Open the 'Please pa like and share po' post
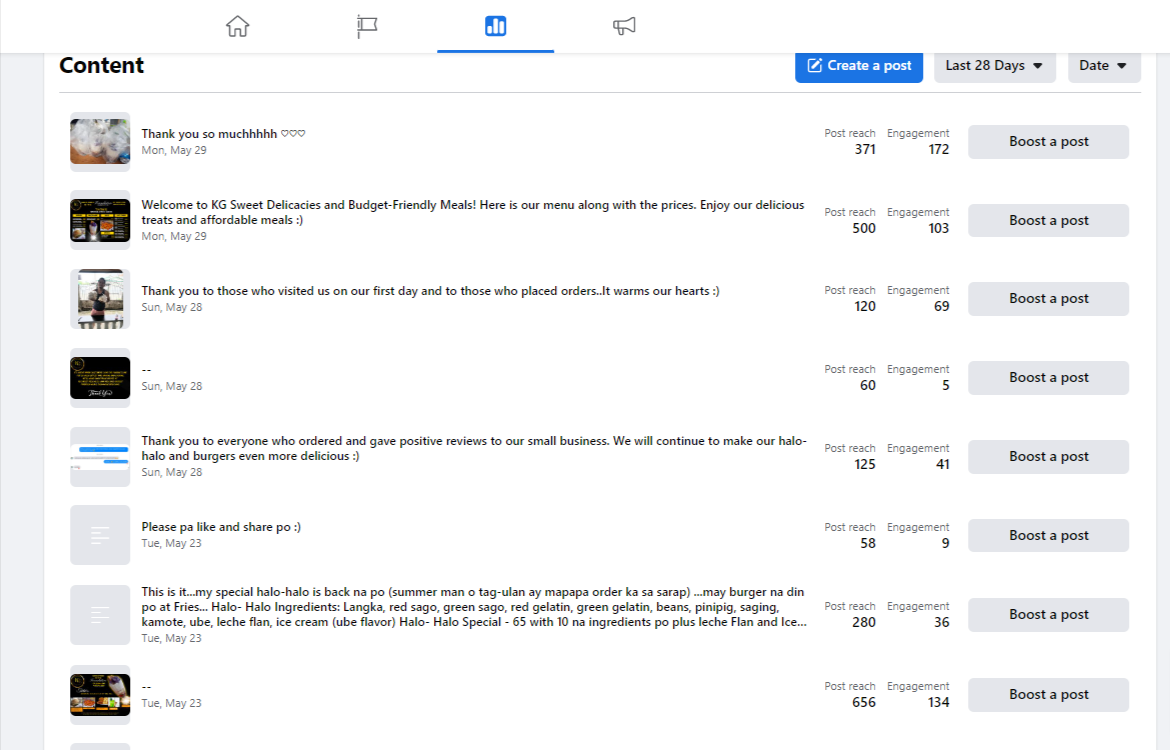Image resolution: width=1170 pixels, height=750 pixels. [221, 527]
